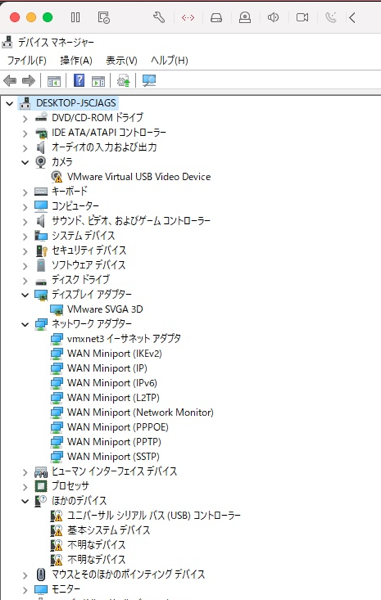Scan for hardware changes icon
This screenshot has width=381, height=600.
coord(149,81)
